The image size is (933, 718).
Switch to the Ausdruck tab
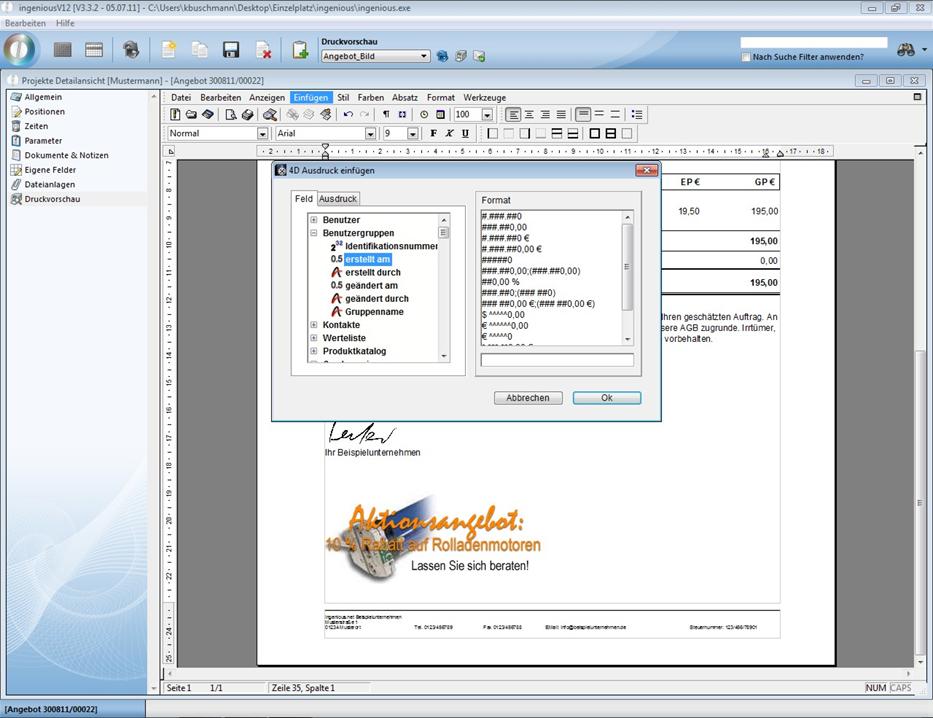(338, 199)
